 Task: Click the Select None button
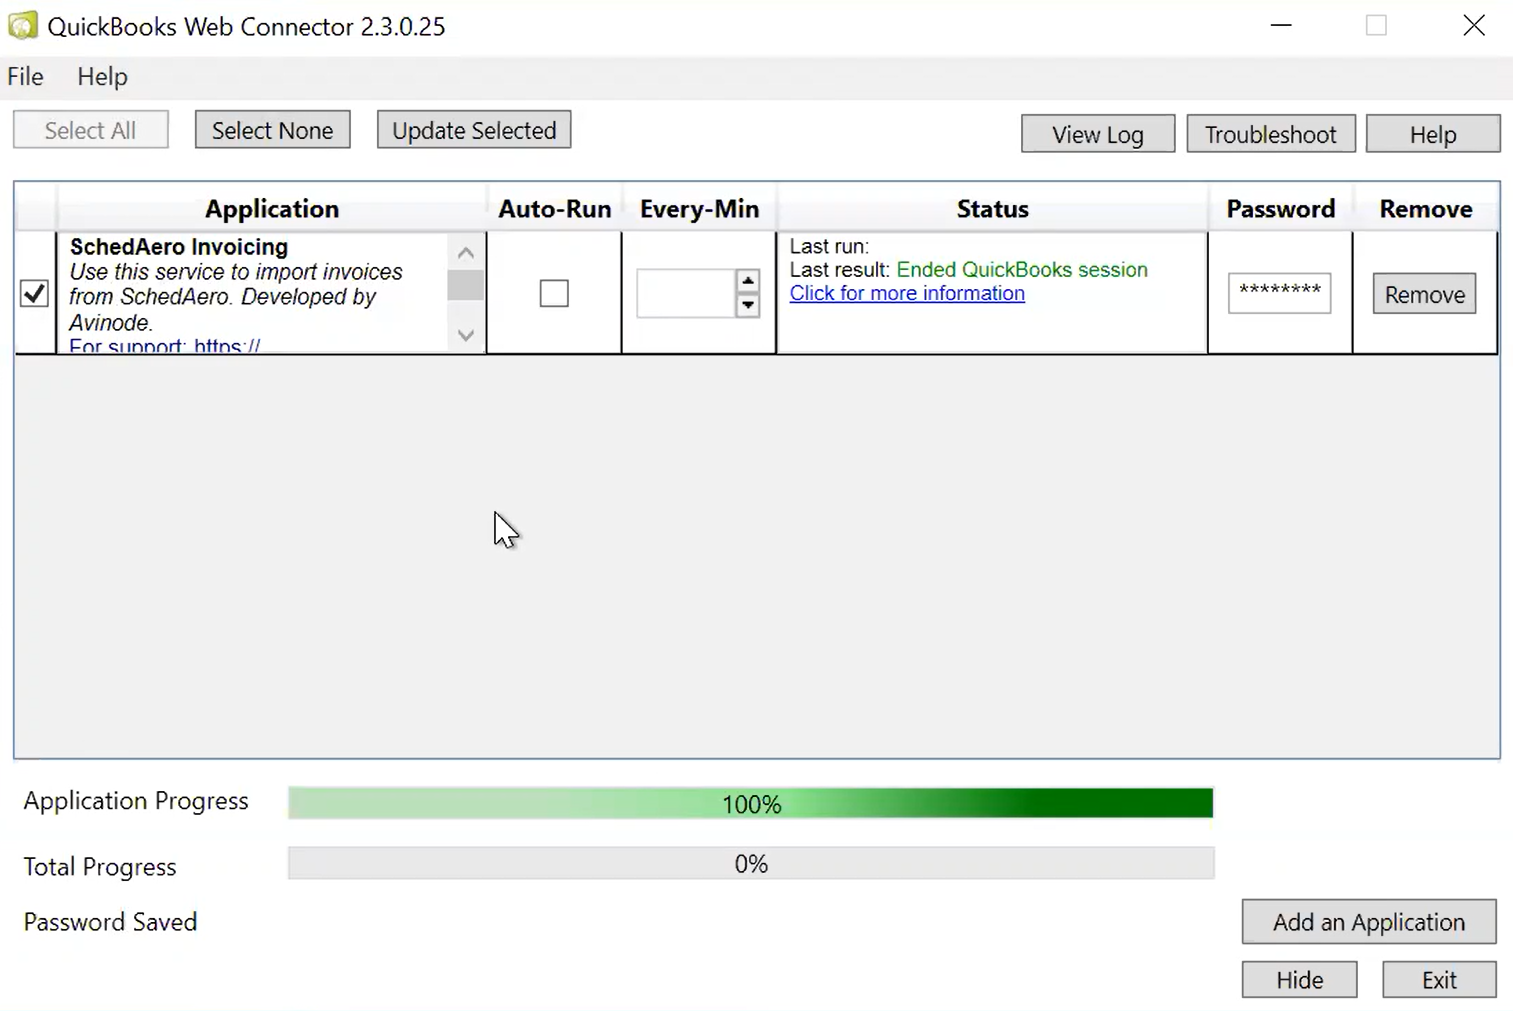(x=272, y=130)
